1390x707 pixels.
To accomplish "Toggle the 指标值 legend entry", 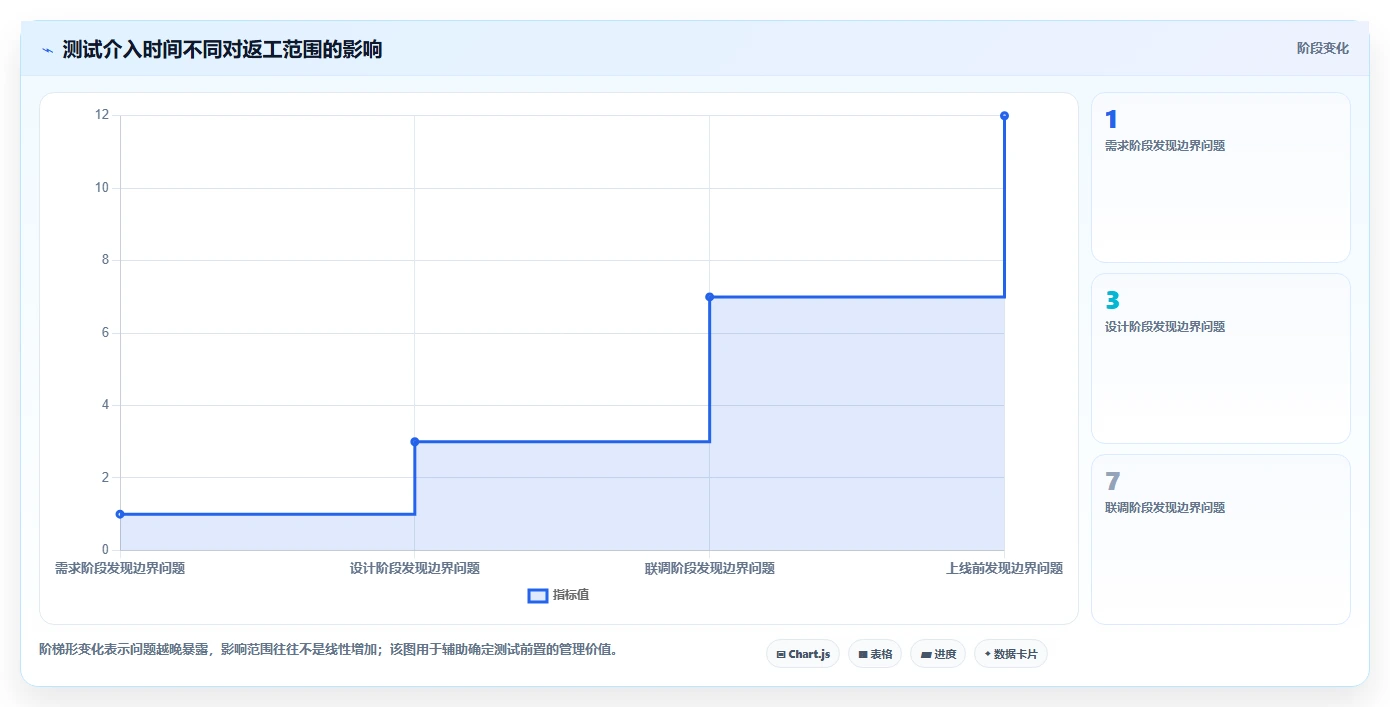I will click(x=559, y=595).
